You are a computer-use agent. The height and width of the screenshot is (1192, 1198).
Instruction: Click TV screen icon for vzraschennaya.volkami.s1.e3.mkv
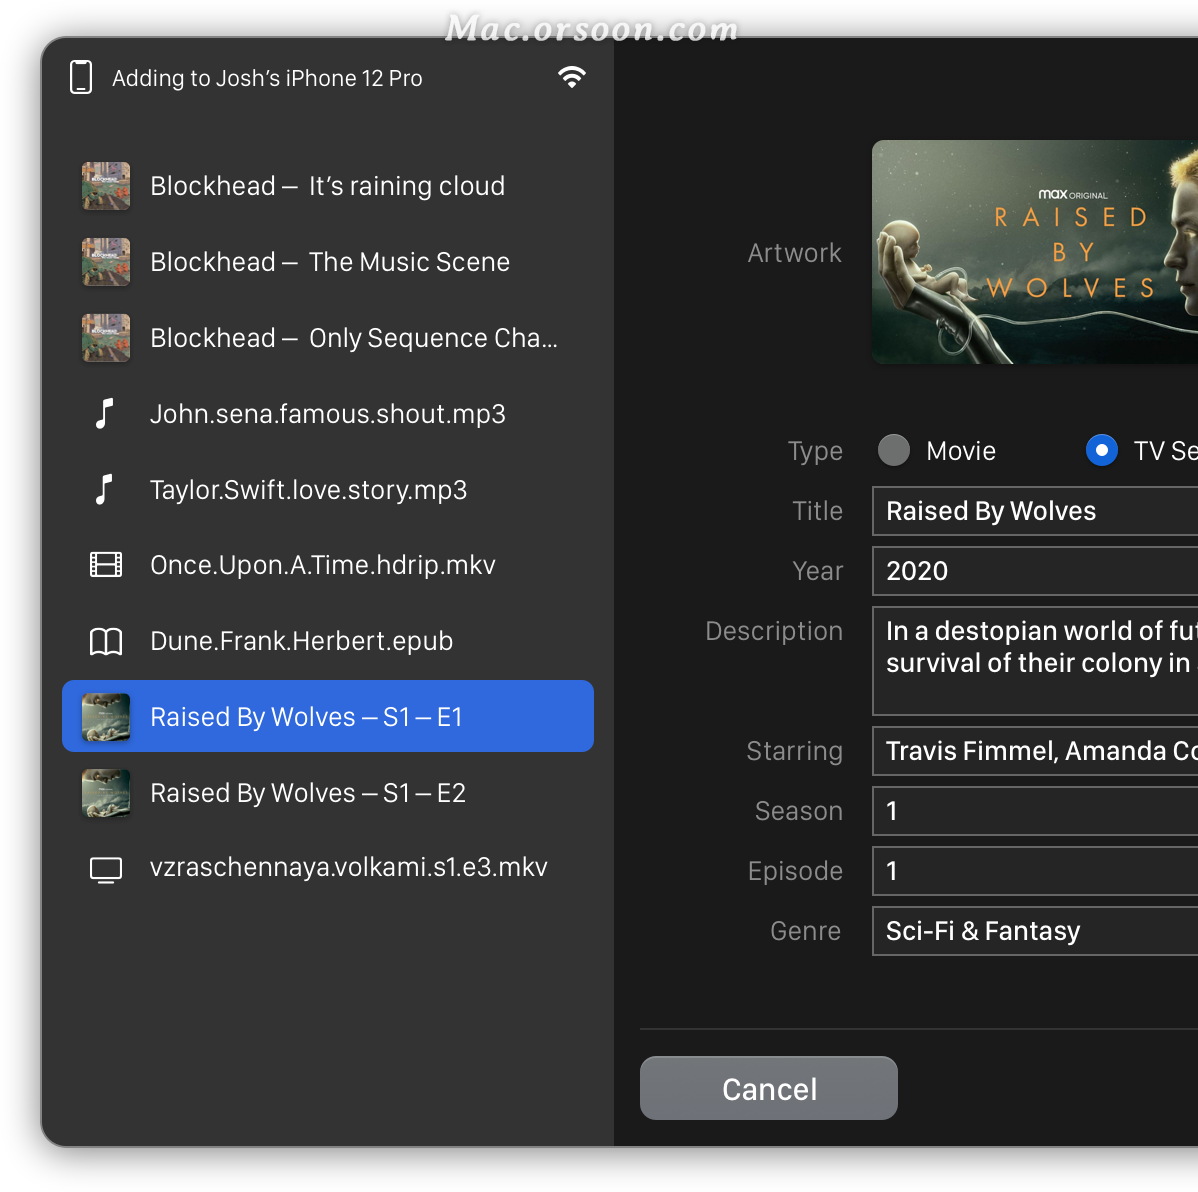(x=106, y=870)
